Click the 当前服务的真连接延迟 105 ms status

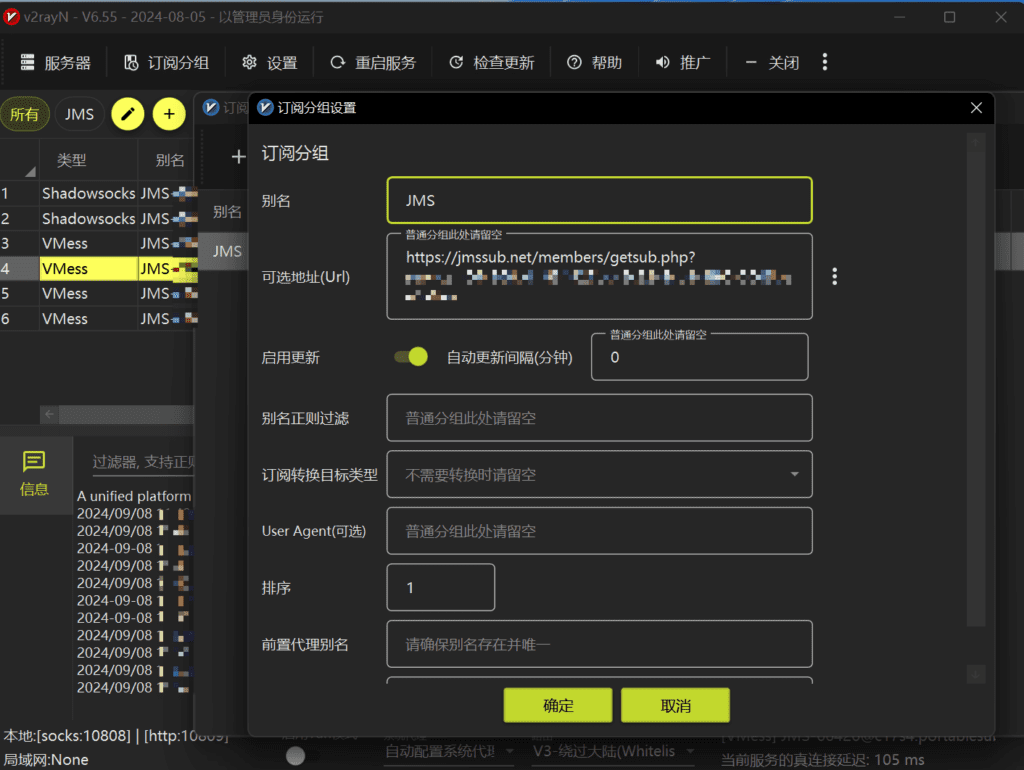coord(822,760)
